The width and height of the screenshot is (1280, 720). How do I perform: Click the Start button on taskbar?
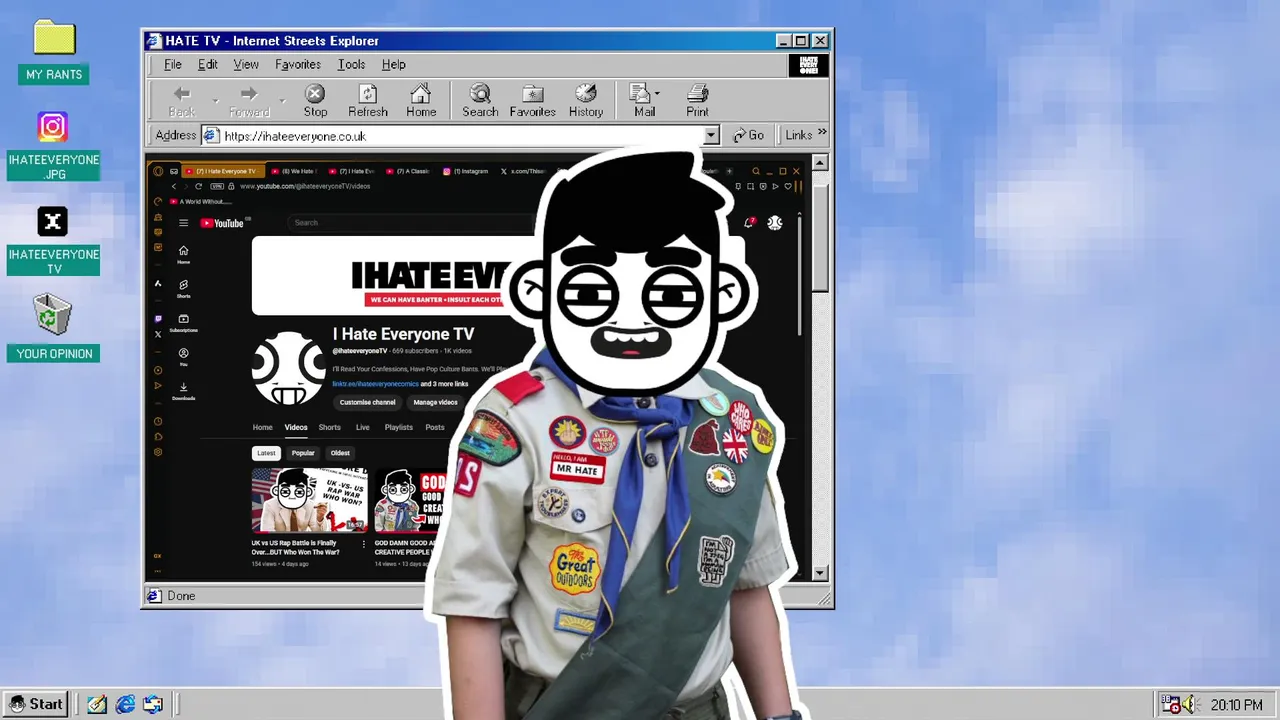(x=37, y=704)
